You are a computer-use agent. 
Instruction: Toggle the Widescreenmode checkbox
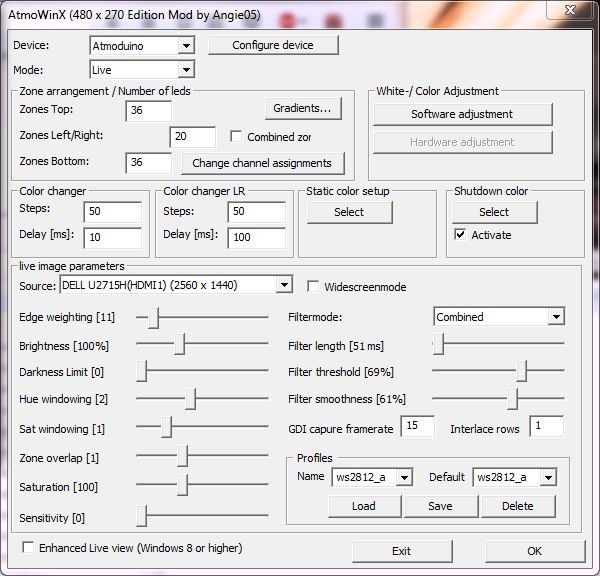tap(313, 287)
